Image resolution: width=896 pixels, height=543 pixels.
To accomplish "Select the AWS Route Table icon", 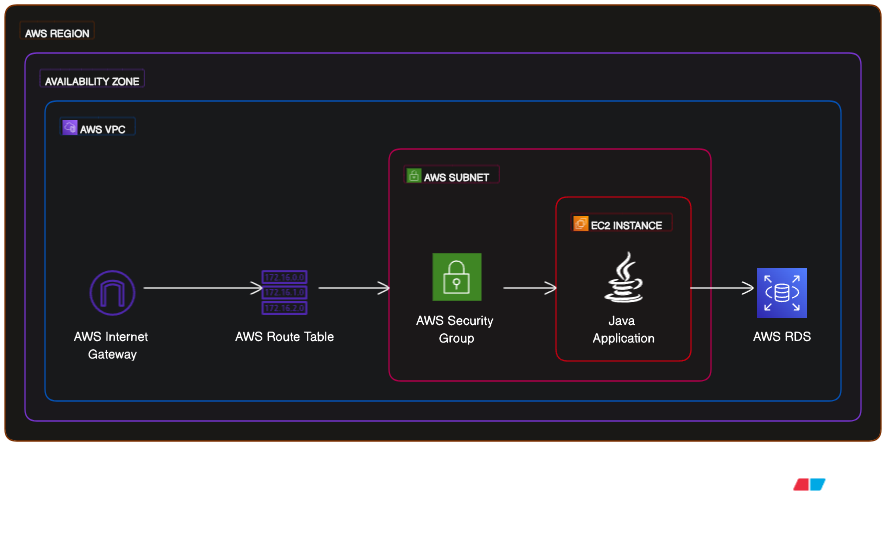I will 285,293.
